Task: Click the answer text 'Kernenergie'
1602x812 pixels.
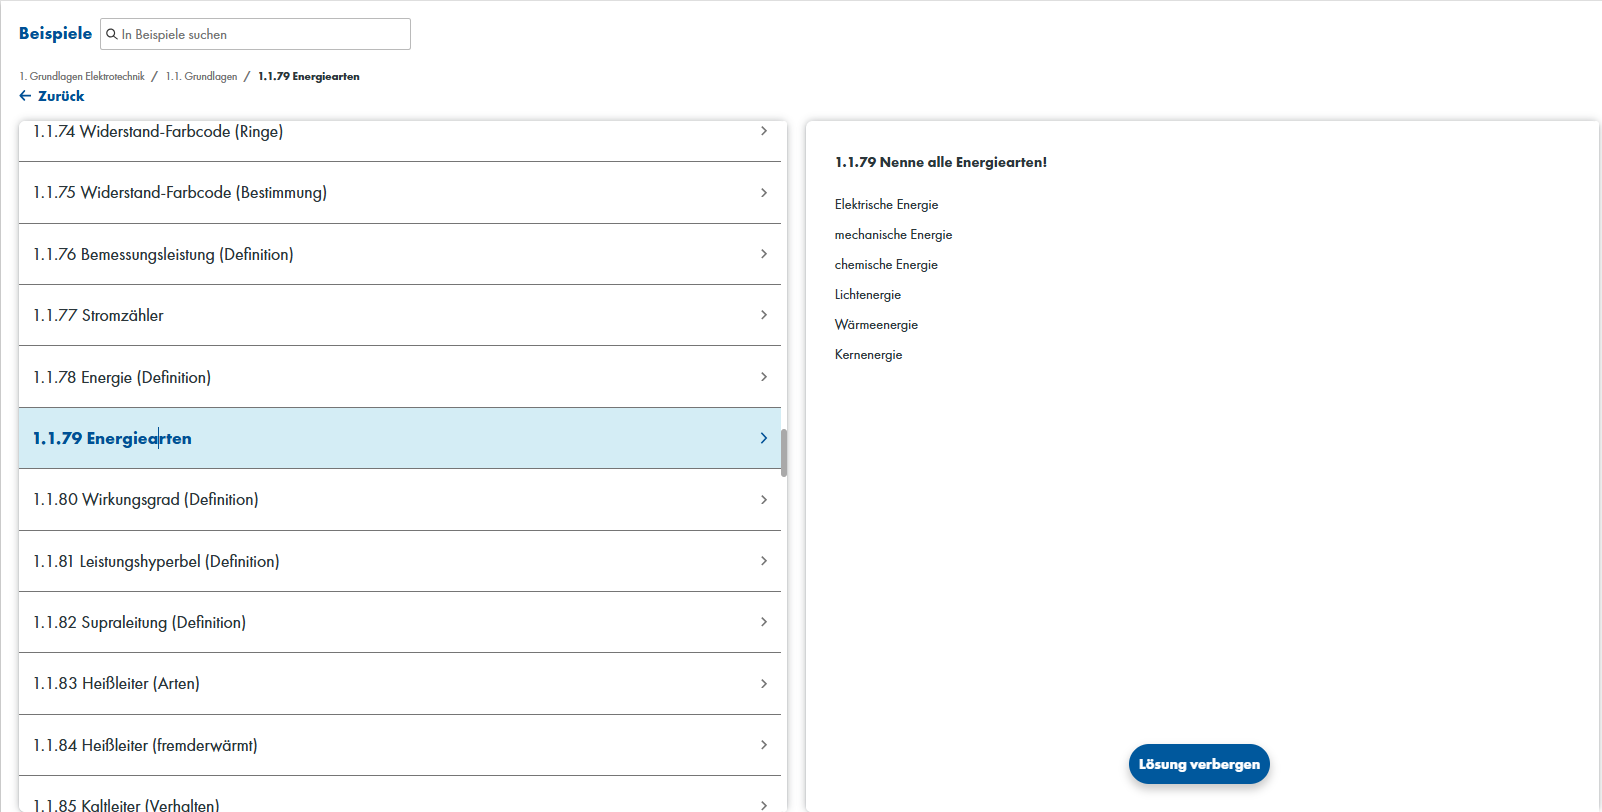Action: pos(869,354)
